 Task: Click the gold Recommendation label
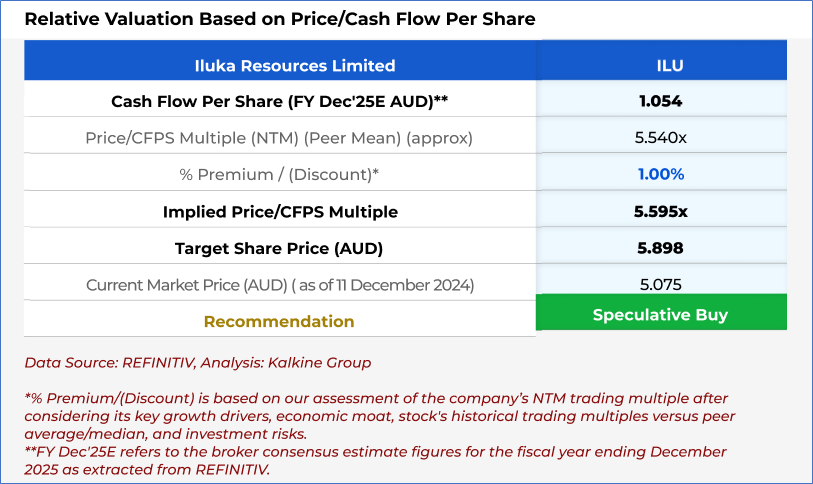coord(279,322)
